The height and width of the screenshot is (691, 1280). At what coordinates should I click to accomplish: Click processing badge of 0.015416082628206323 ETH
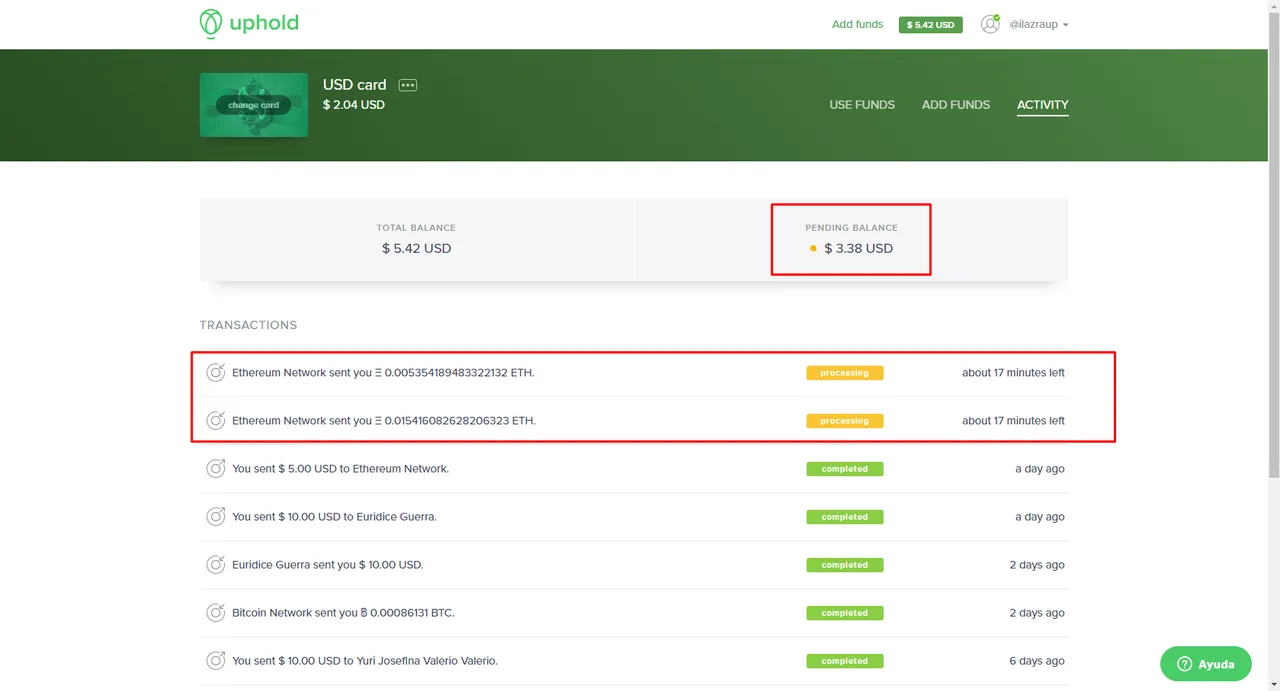[845, 421]
